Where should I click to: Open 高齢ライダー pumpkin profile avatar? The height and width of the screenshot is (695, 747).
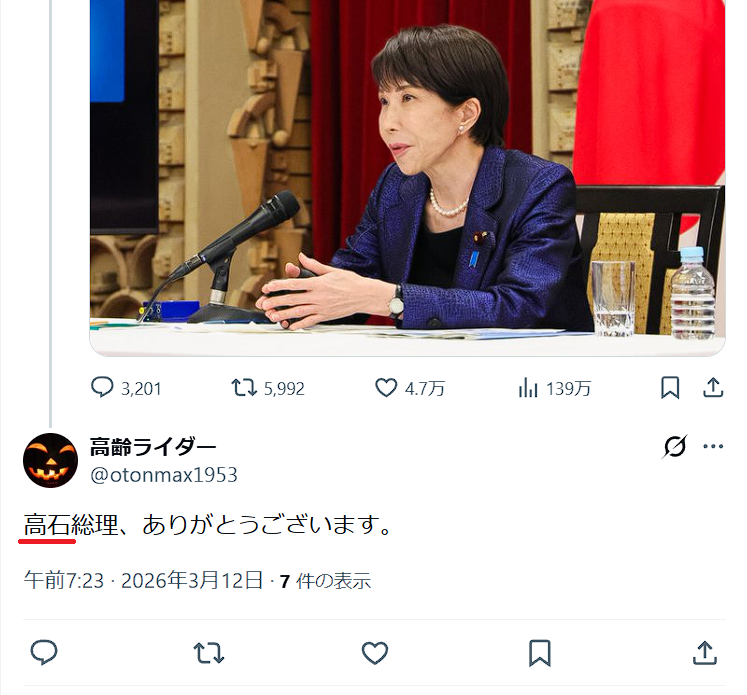[x=50, y=460]
